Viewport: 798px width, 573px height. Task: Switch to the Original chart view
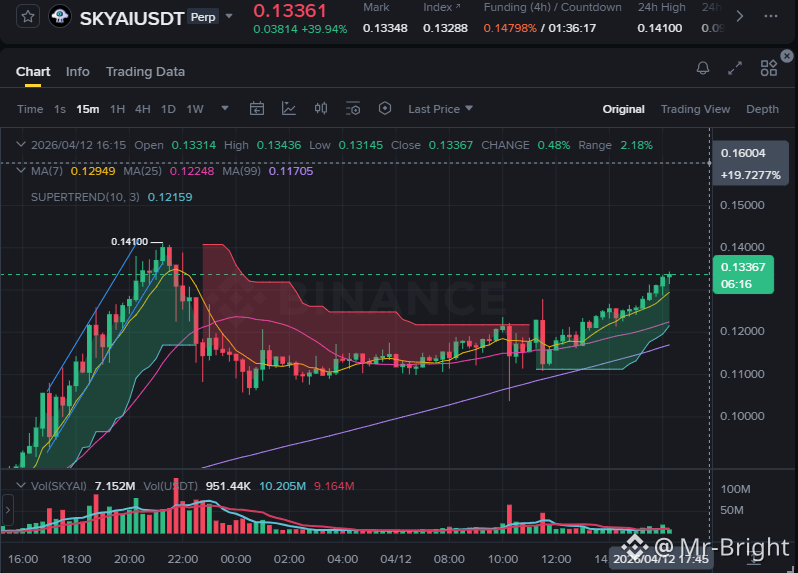click(623, 109)
